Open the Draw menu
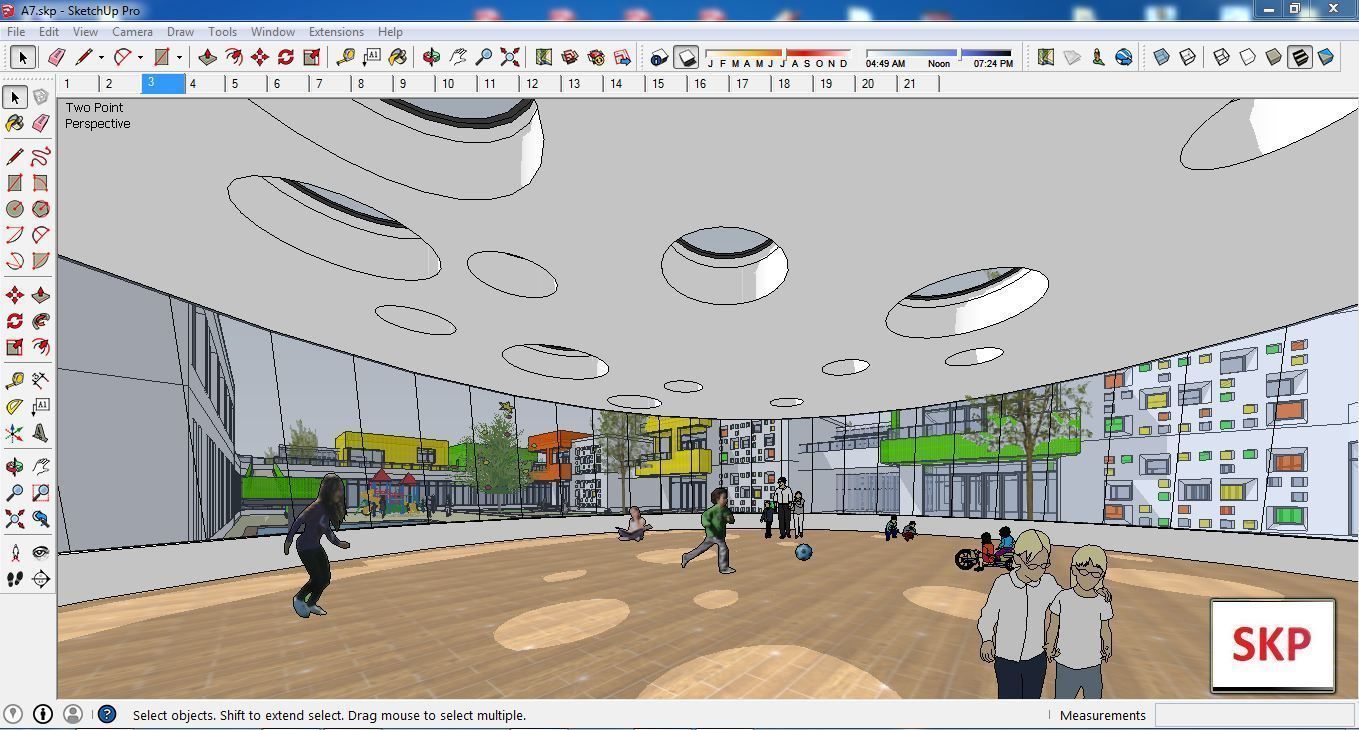 click(x=180, y=32)
